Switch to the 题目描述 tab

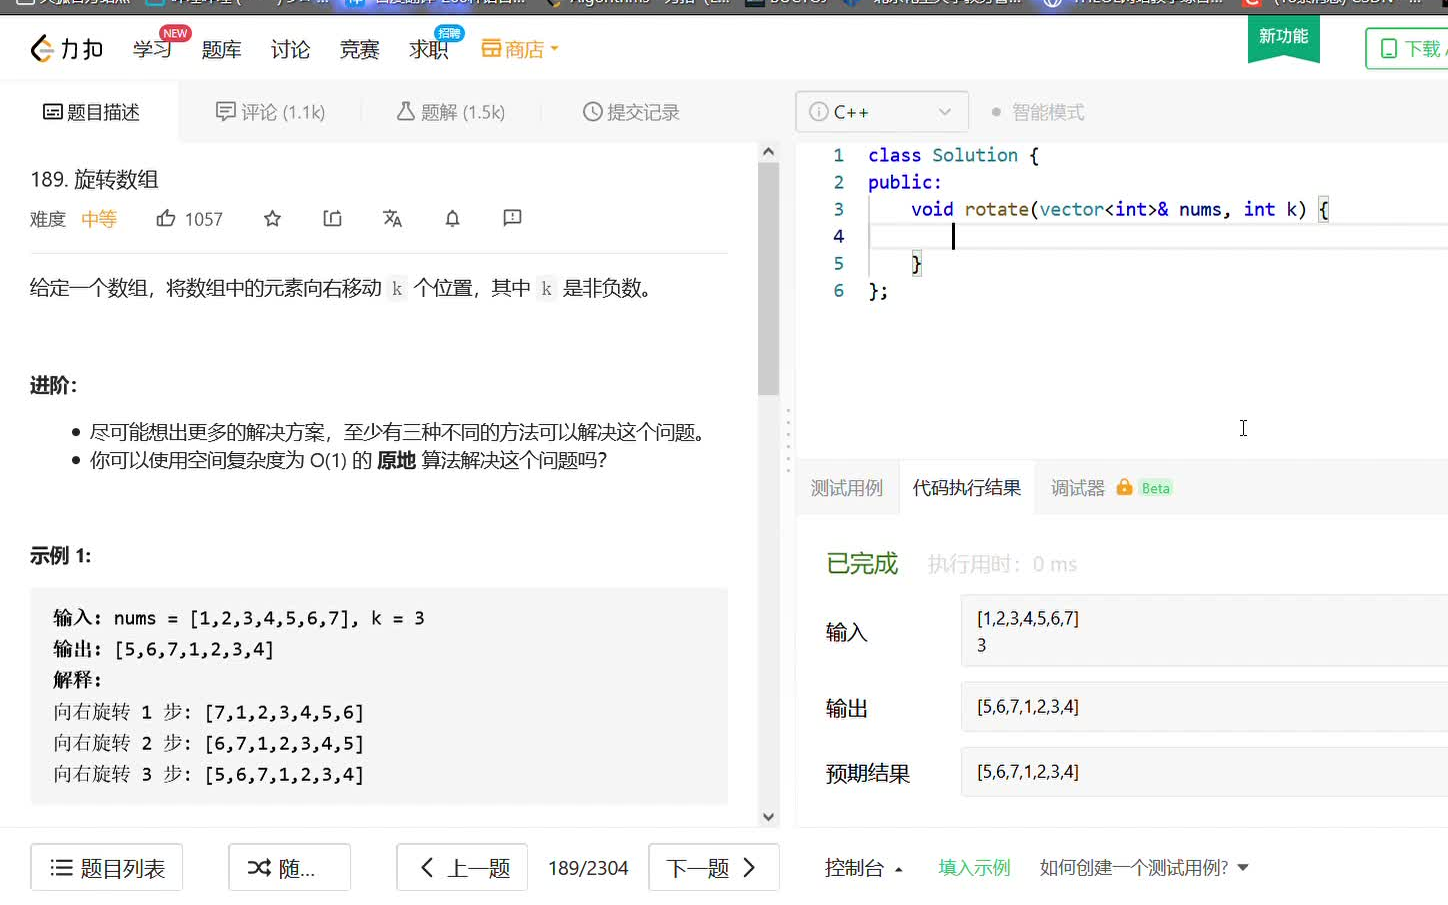click(x=91, y=112)
